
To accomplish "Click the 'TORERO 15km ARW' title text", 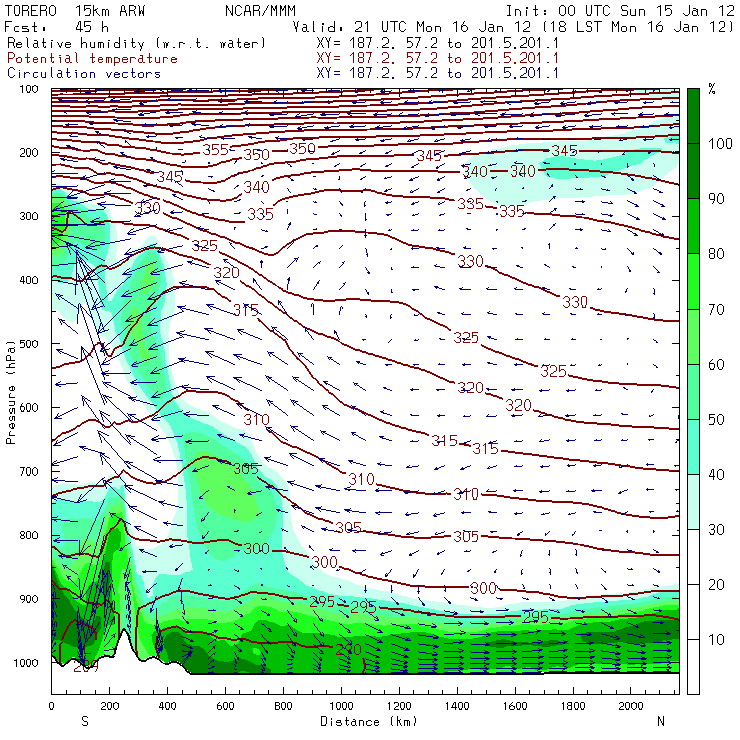I will [75, 11].
